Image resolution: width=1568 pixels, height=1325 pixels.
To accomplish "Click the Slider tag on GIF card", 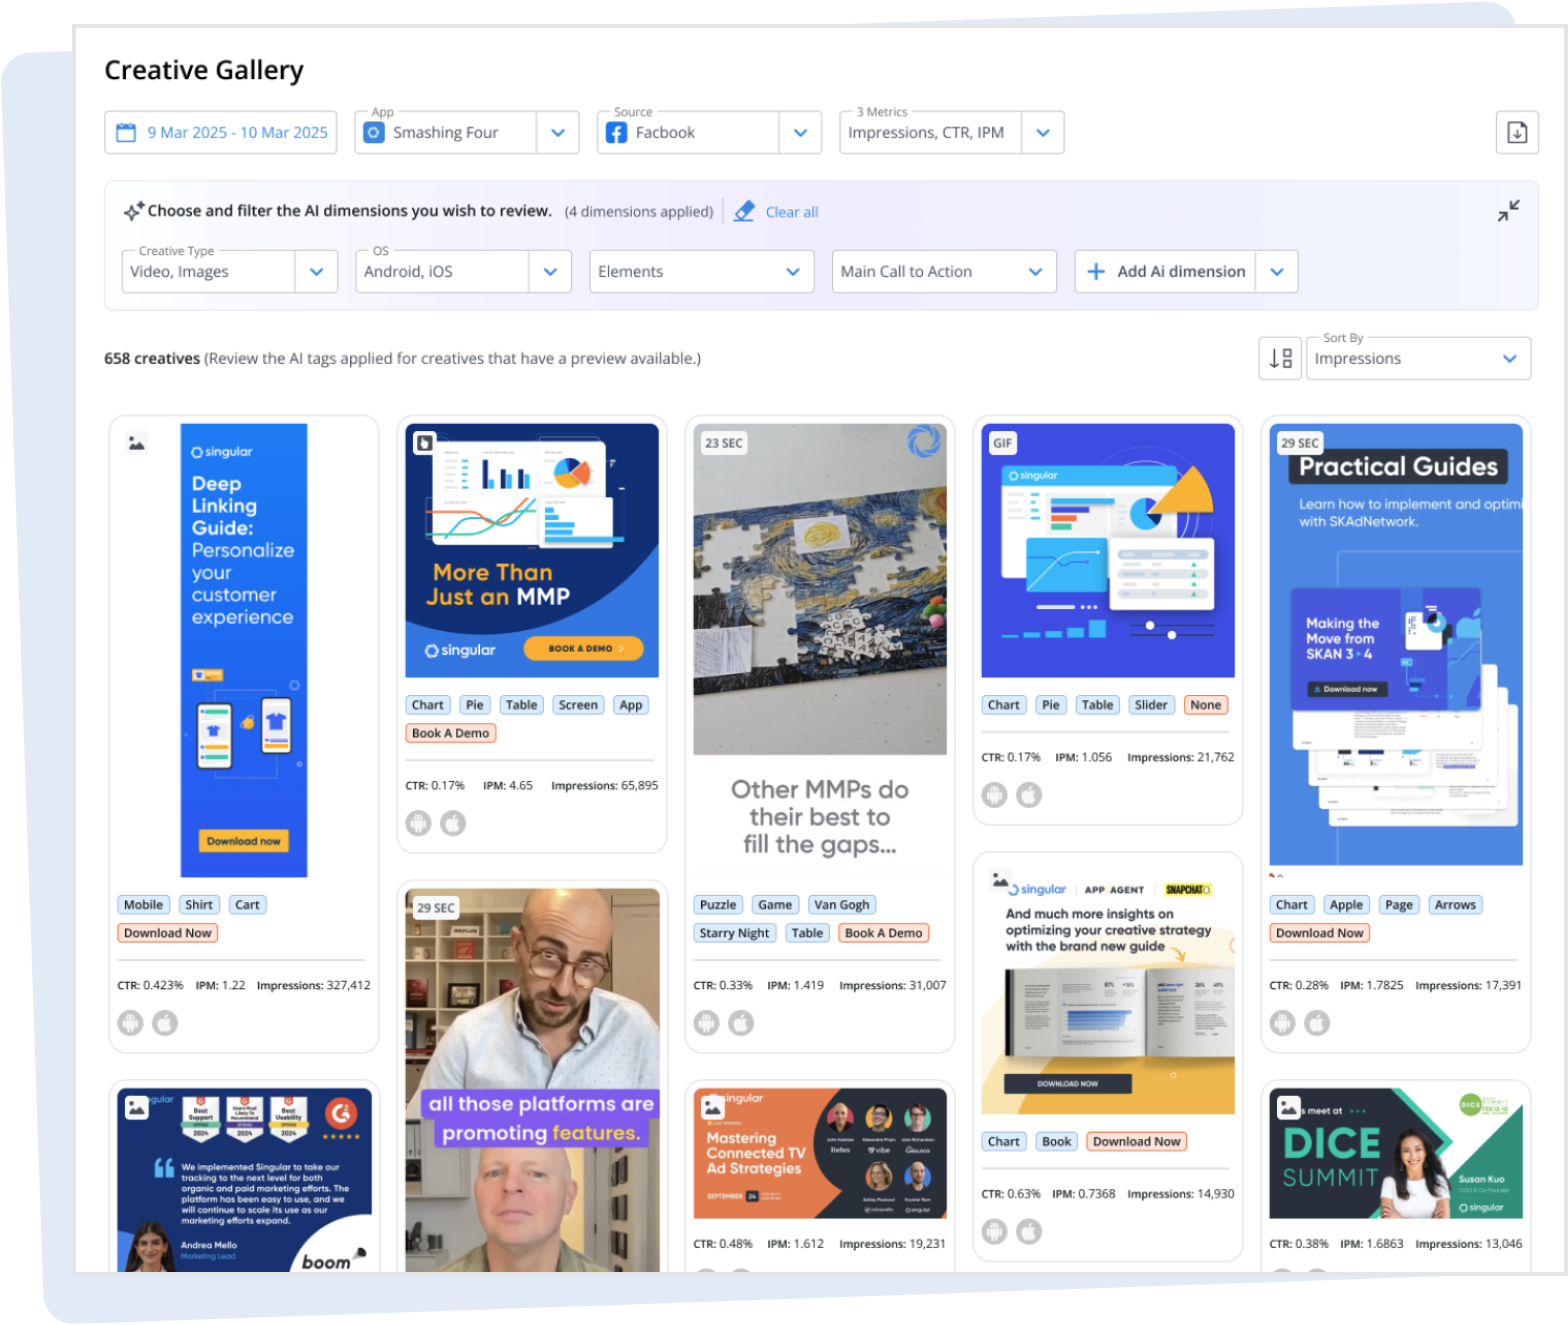I will coord(1151,705).
